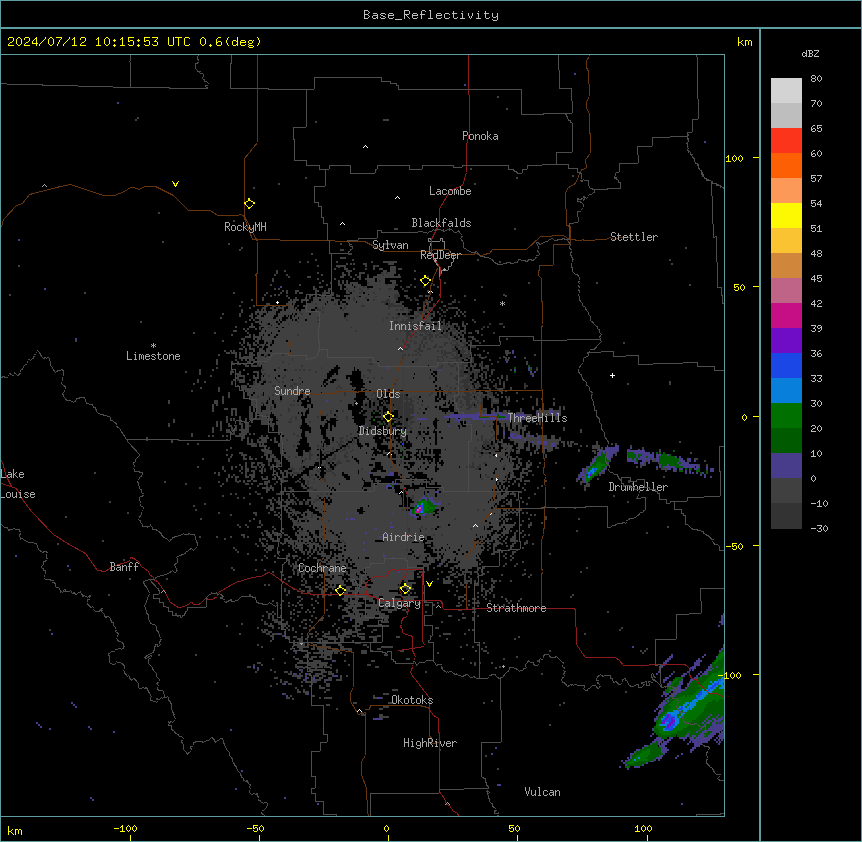Click the RedDeer label
862x842 pixels.
(440, 255)
